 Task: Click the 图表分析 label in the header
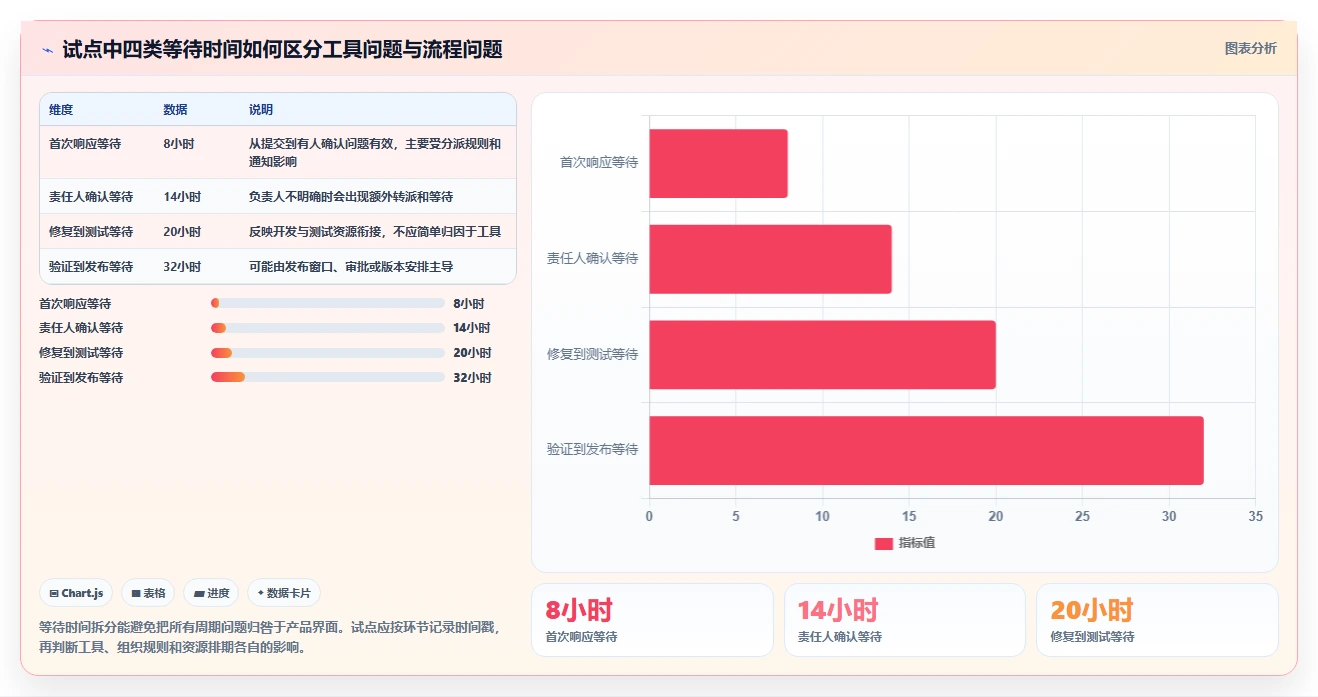point(1250,48)
